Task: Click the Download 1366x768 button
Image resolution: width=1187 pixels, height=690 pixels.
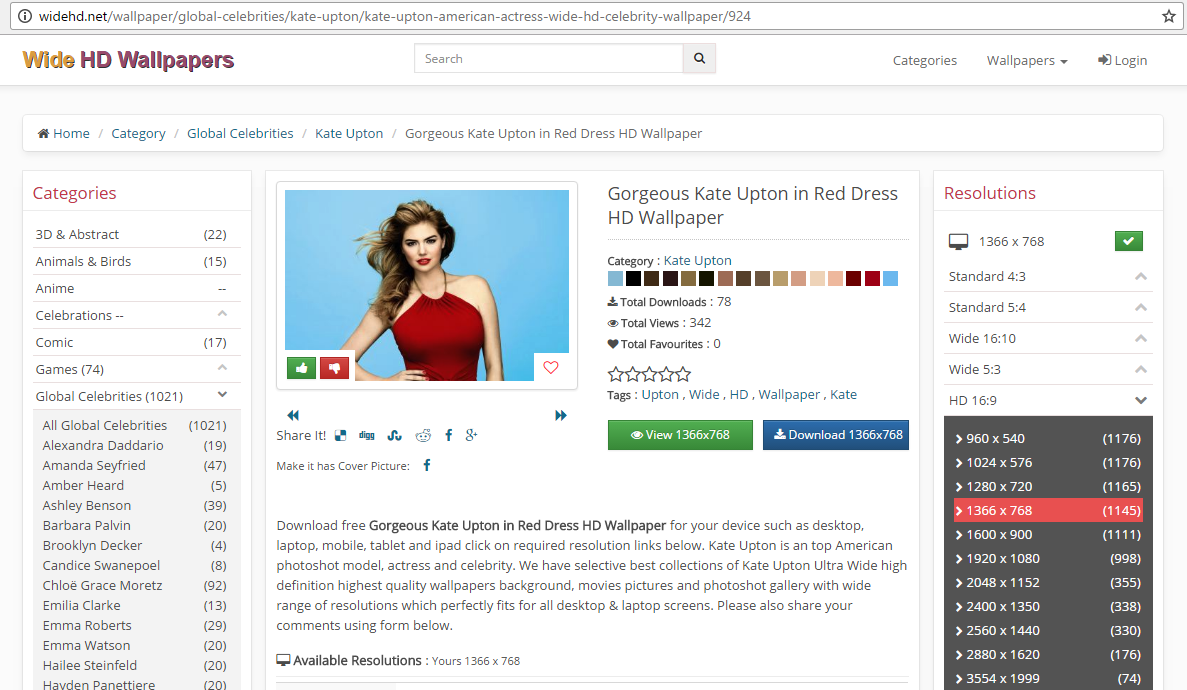Action: pyautogui.click(x=835, y=435)
